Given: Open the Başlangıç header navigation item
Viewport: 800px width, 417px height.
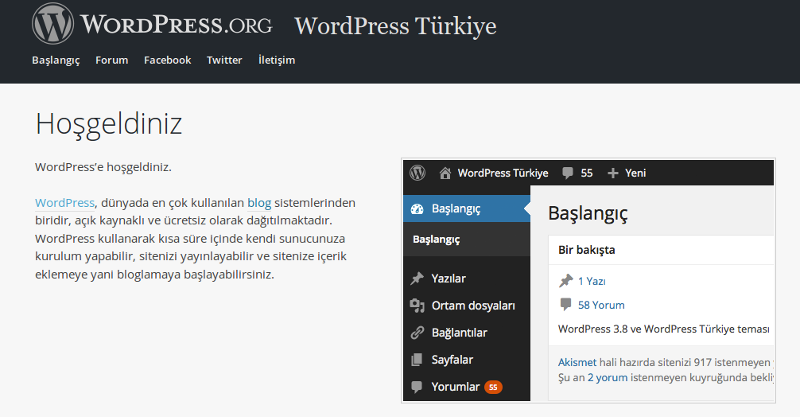Looking at the screenshot, I should (56, 60).
